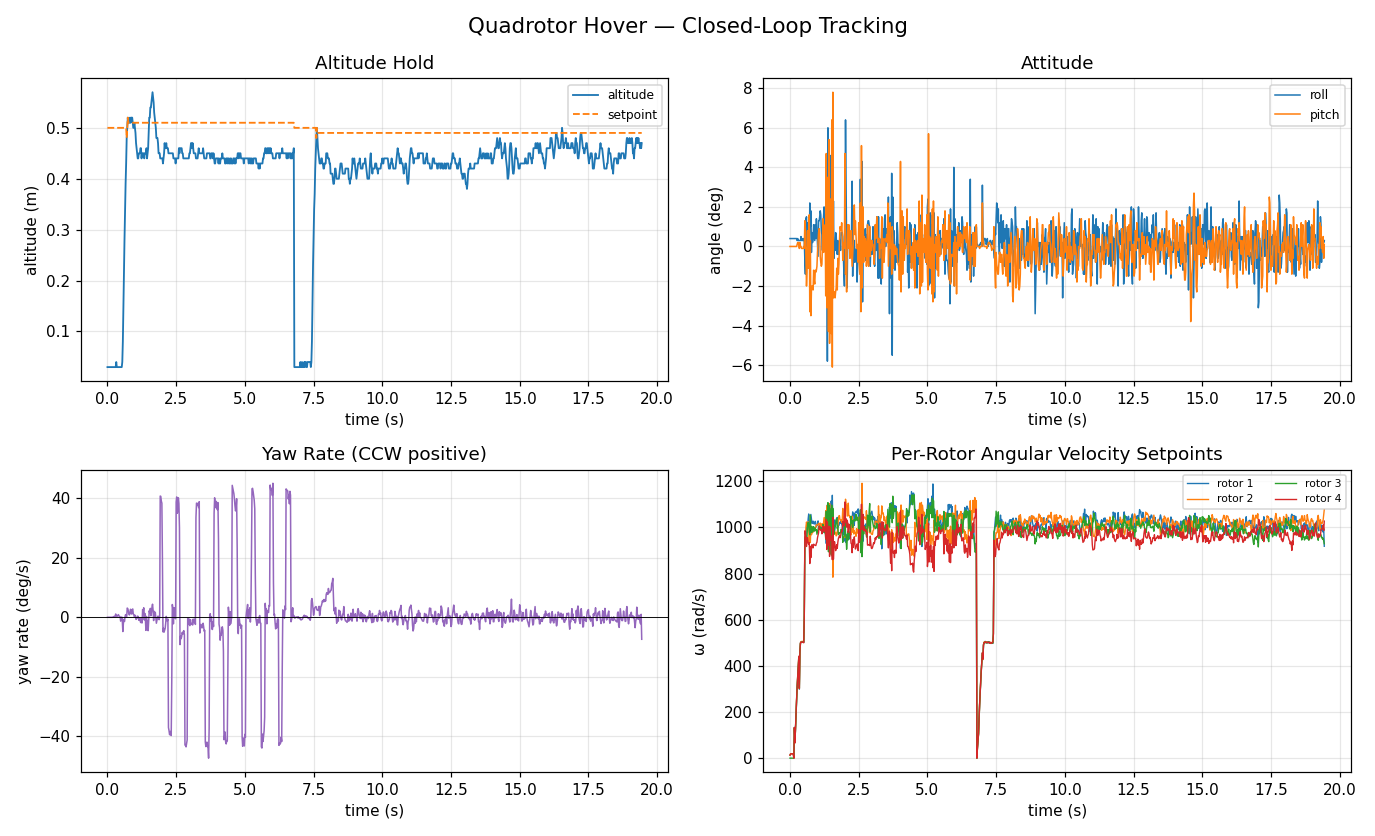Click the 'Attitude' subplot title
This screenshot has width=1375, height=836.
point(1057,63)
